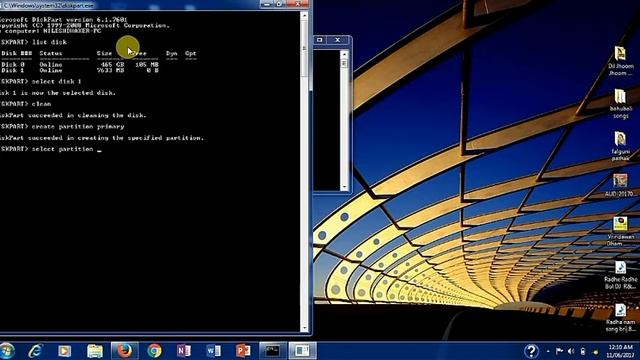This screenshot has height=360, width=640.
Task: Click the 'create partition primary' command text
Action: (x=78, y=127)
